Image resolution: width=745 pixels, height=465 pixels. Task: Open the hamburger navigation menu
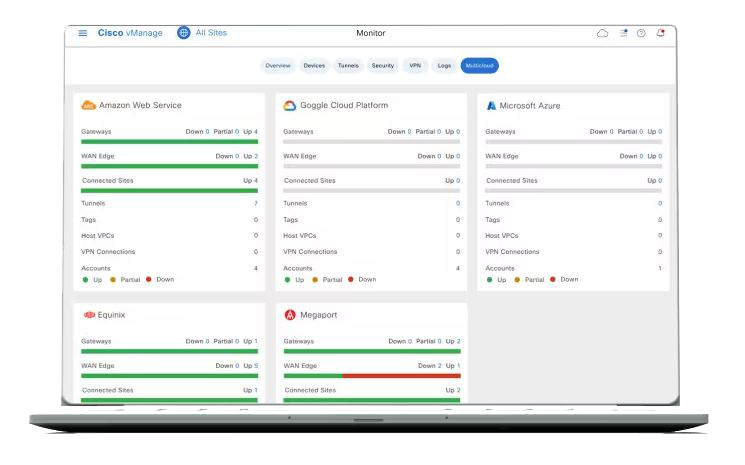83,33
